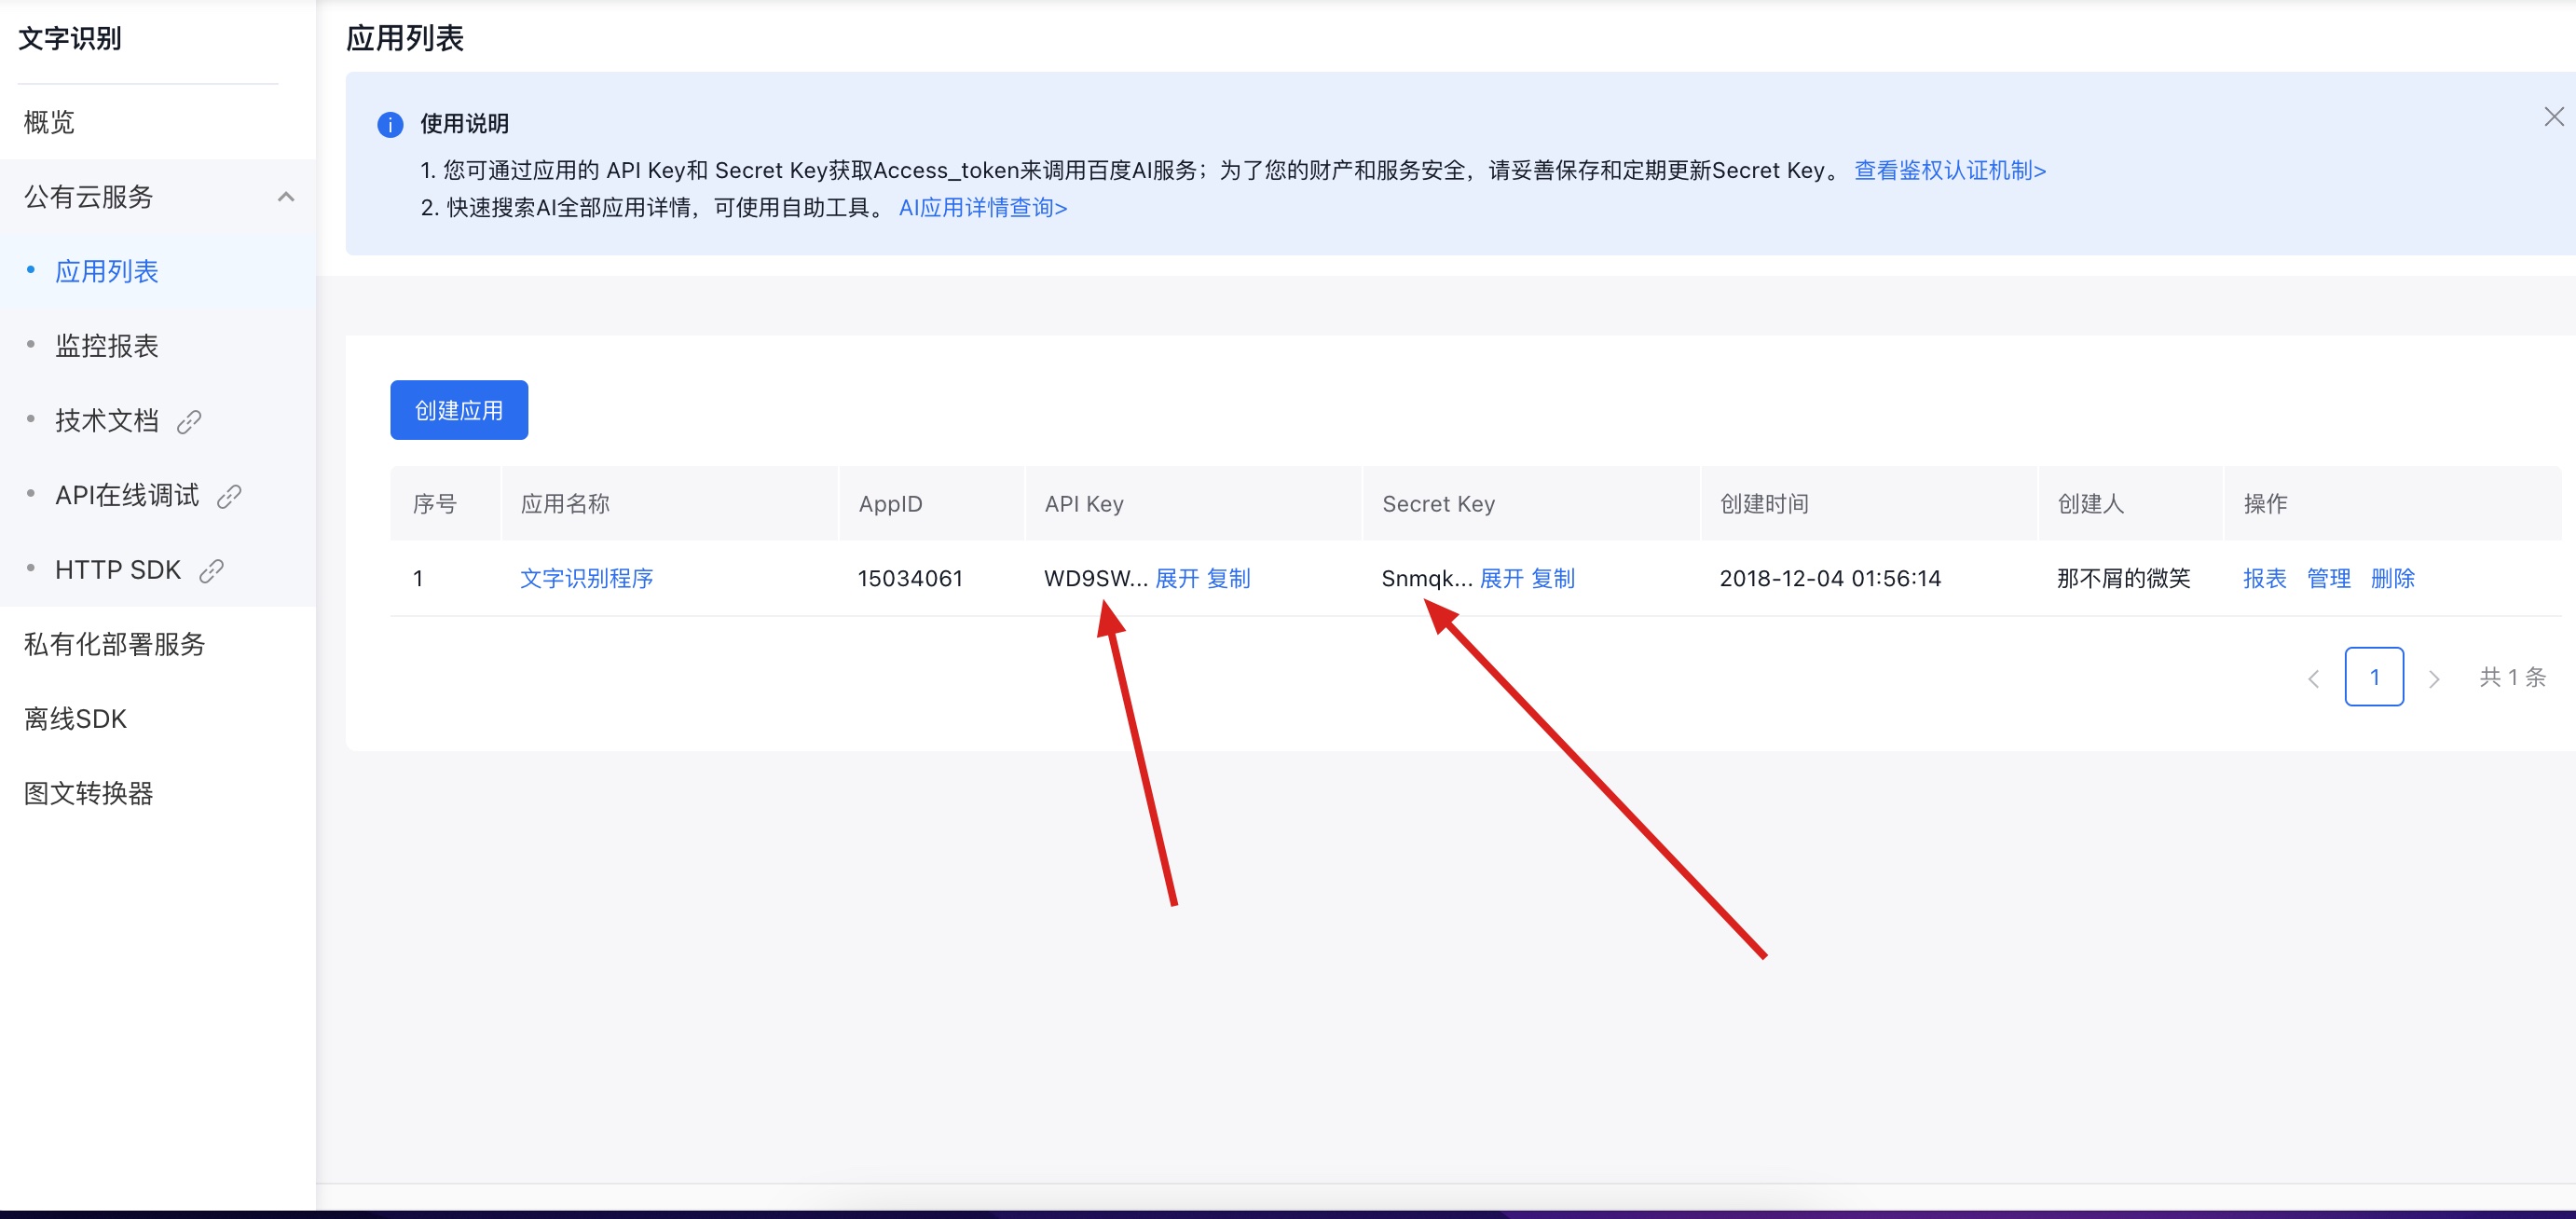The height and width of the screenshot is (1219, 2576).
Task: Open HTTP SDK sidebar entry
Action: [118, 570]
